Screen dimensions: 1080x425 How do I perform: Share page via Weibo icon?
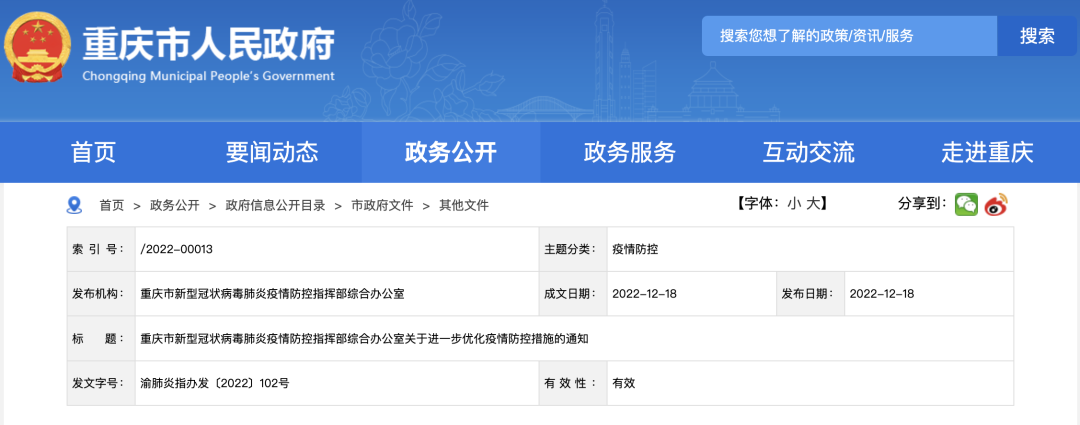click(x=996, y=205)
